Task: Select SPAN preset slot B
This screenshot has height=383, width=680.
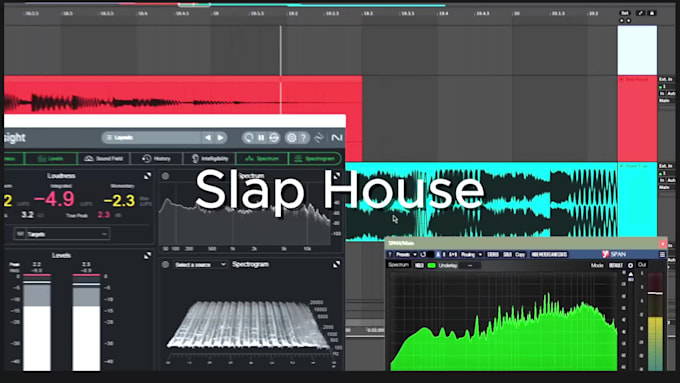Action: click(444, 255)
